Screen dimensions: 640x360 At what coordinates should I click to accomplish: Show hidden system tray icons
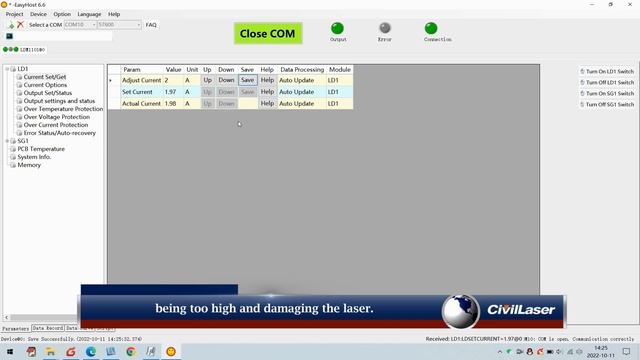500,351
